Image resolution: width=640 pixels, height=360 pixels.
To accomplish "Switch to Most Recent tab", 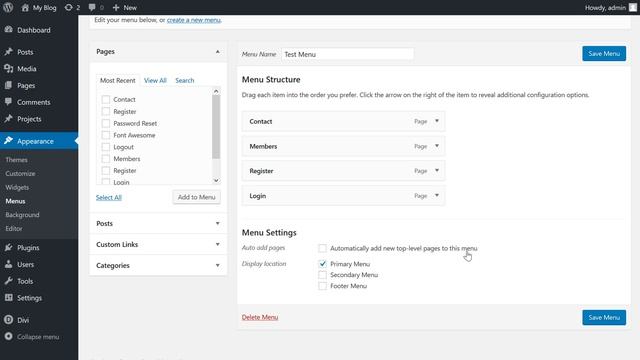I will pos(118,80).
